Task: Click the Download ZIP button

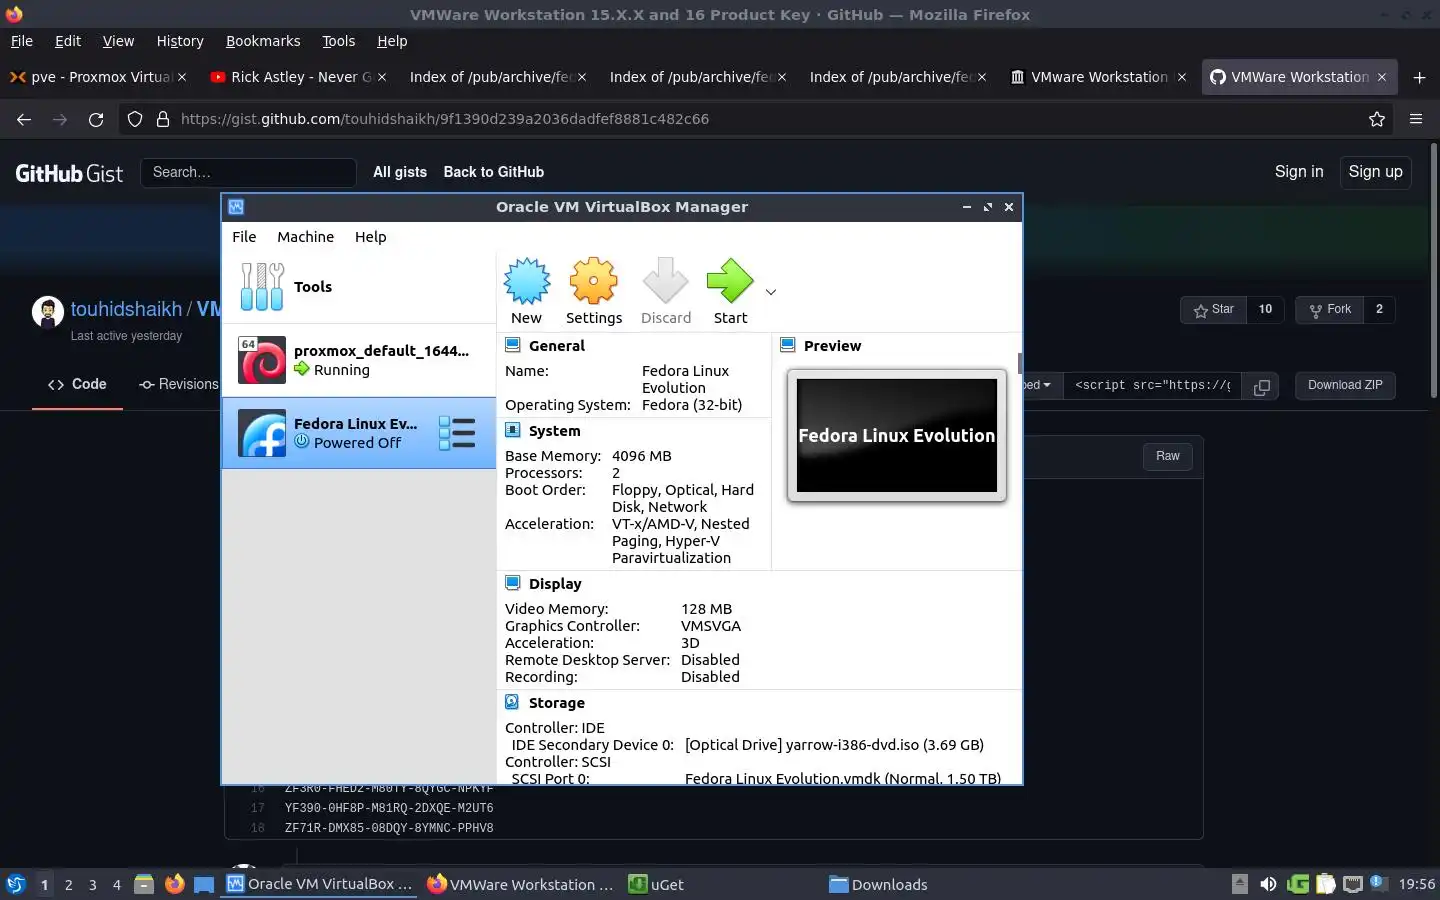Action: click(1345, 385)
